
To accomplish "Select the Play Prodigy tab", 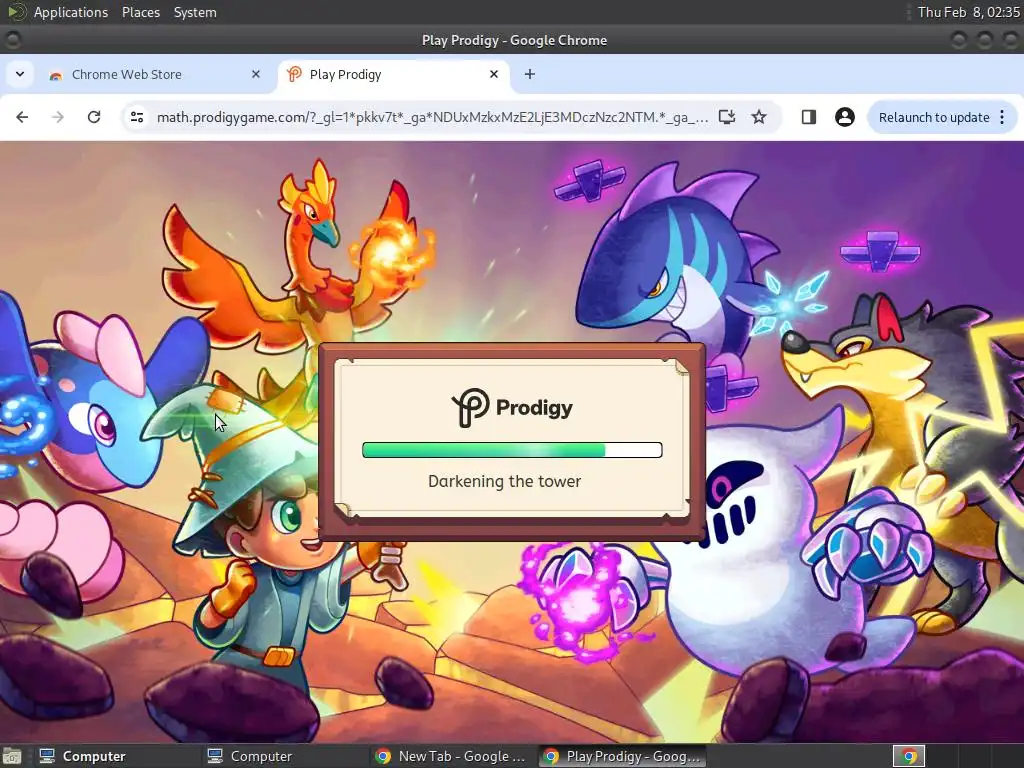I will [x=394, y=74].
